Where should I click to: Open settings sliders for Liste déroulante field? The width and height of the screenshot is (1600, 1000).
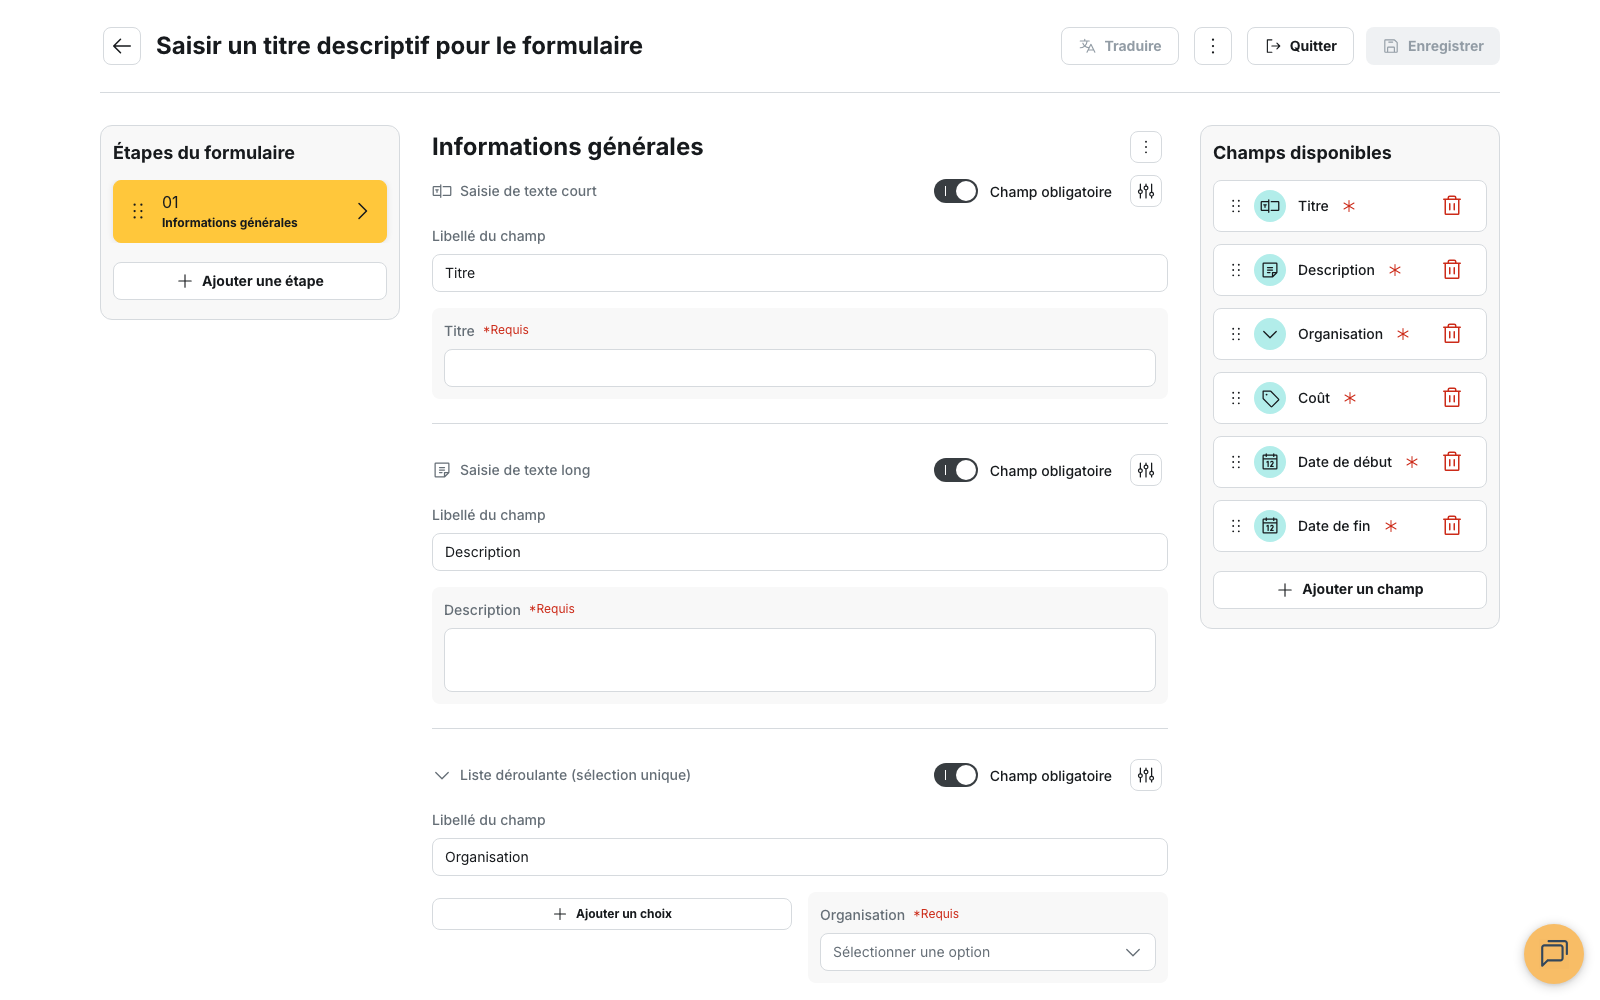[1146, 775]
